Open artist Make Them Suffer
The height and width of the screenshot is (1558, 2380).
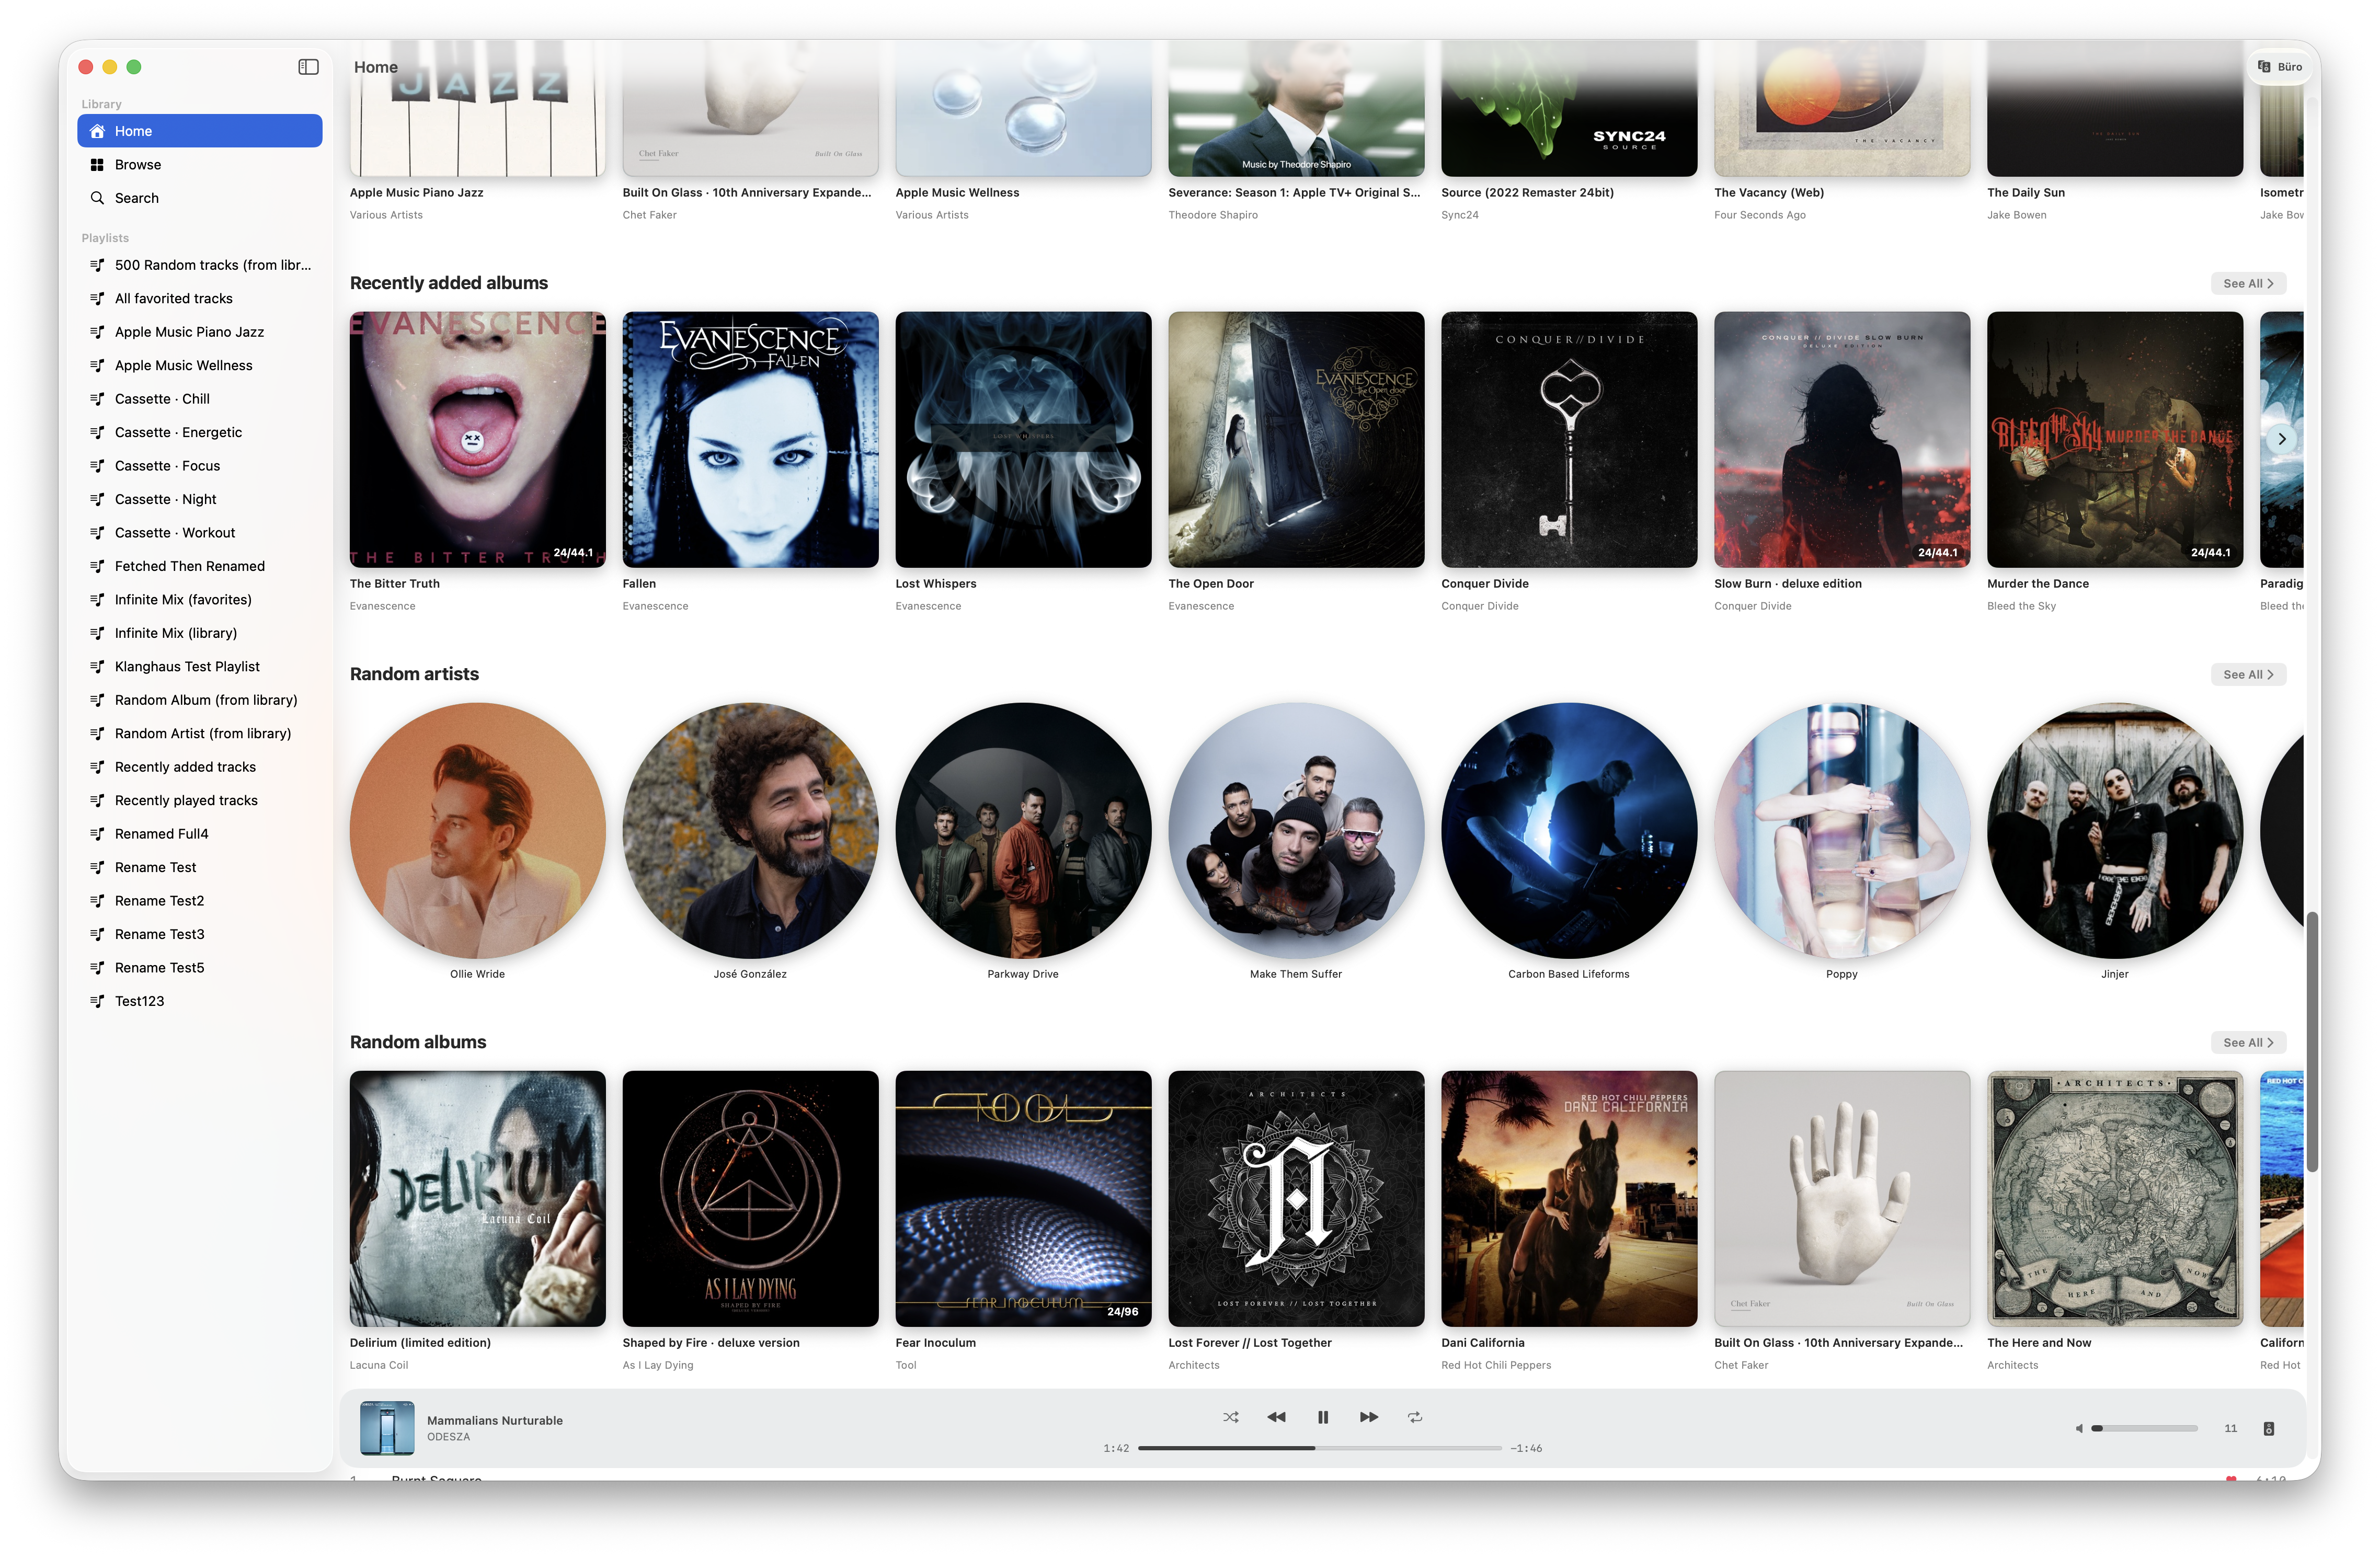coord(1296,831)
